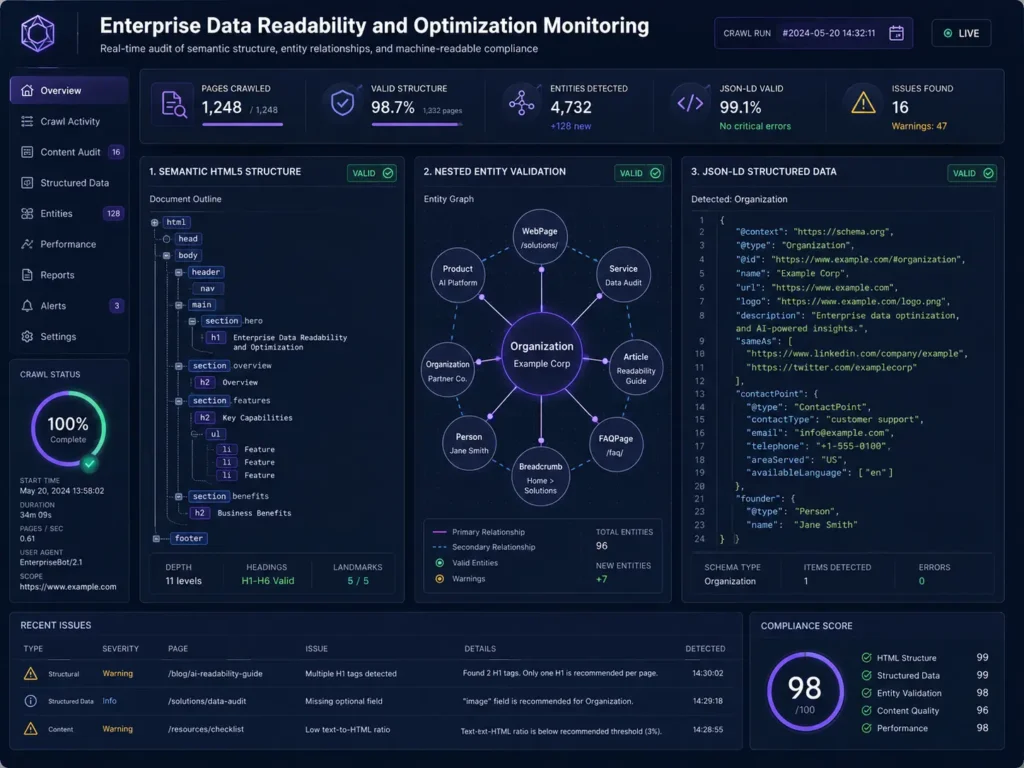Expand the html tree node
Image resolution: width=1024 pixels, height=768 pixels.
(155, 223)
